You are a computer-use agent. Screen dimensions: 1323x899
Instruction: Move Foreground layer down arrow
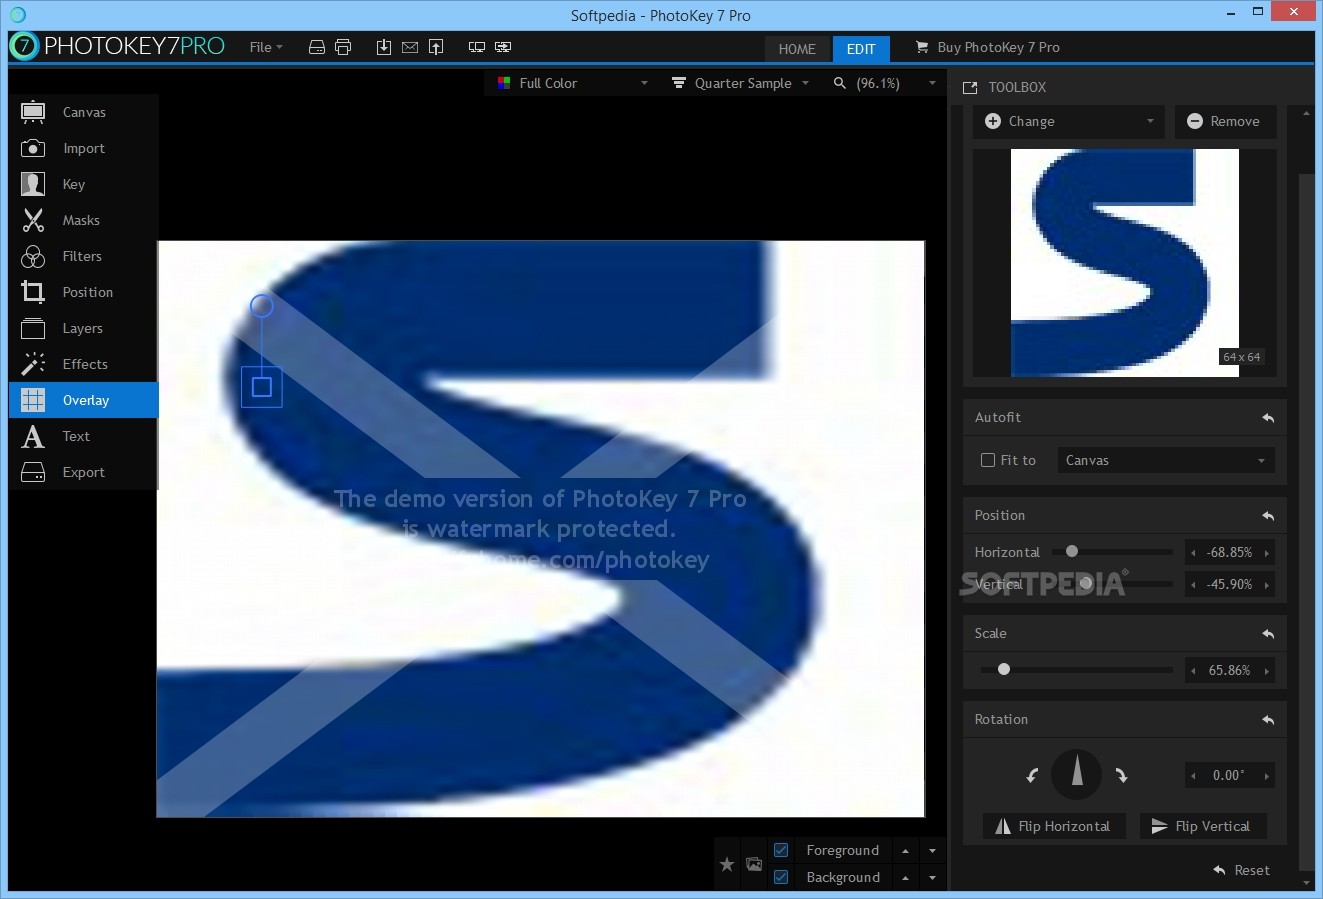[932, 850]
